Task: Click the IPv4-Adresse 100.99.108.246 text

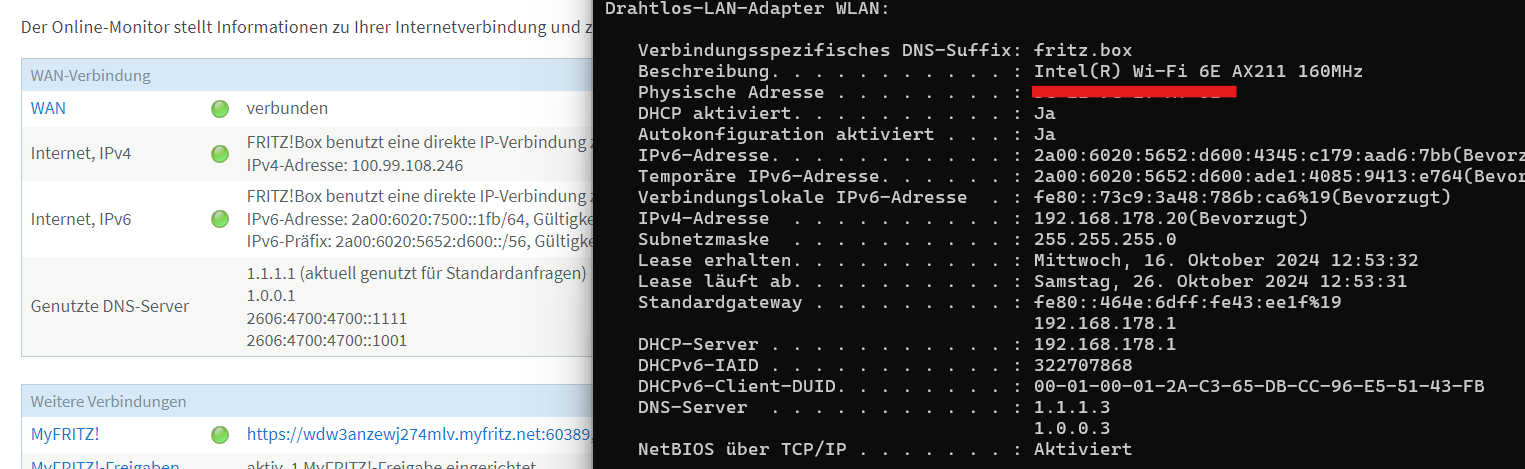Action: click(355, 165)
